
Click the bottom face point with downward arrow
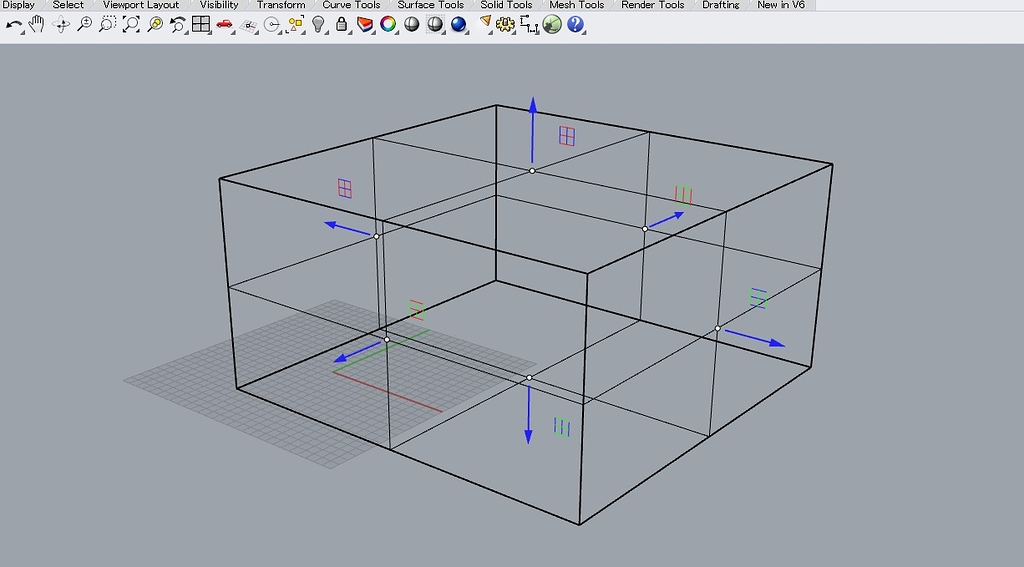coord(529,378)
